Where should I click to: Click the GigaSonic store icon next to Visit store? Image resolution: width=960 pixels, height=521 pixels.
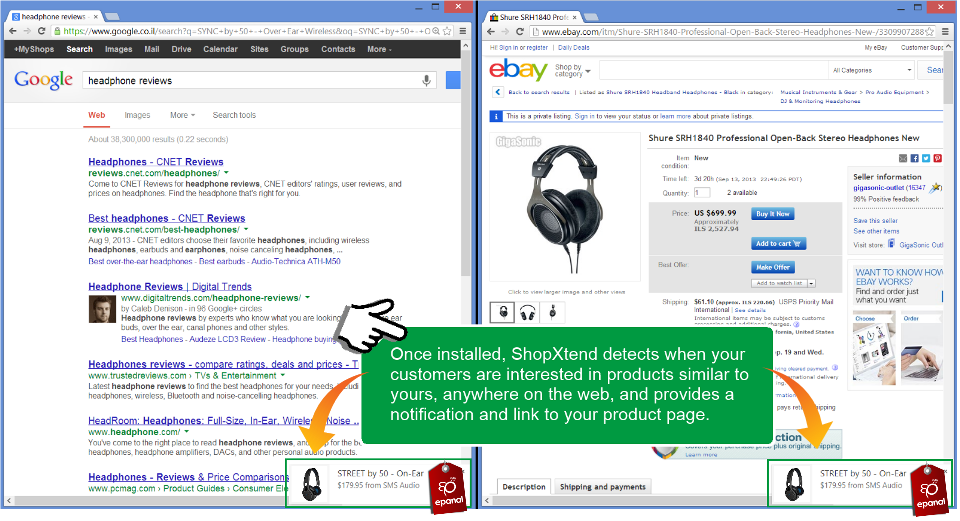(891, 244)
